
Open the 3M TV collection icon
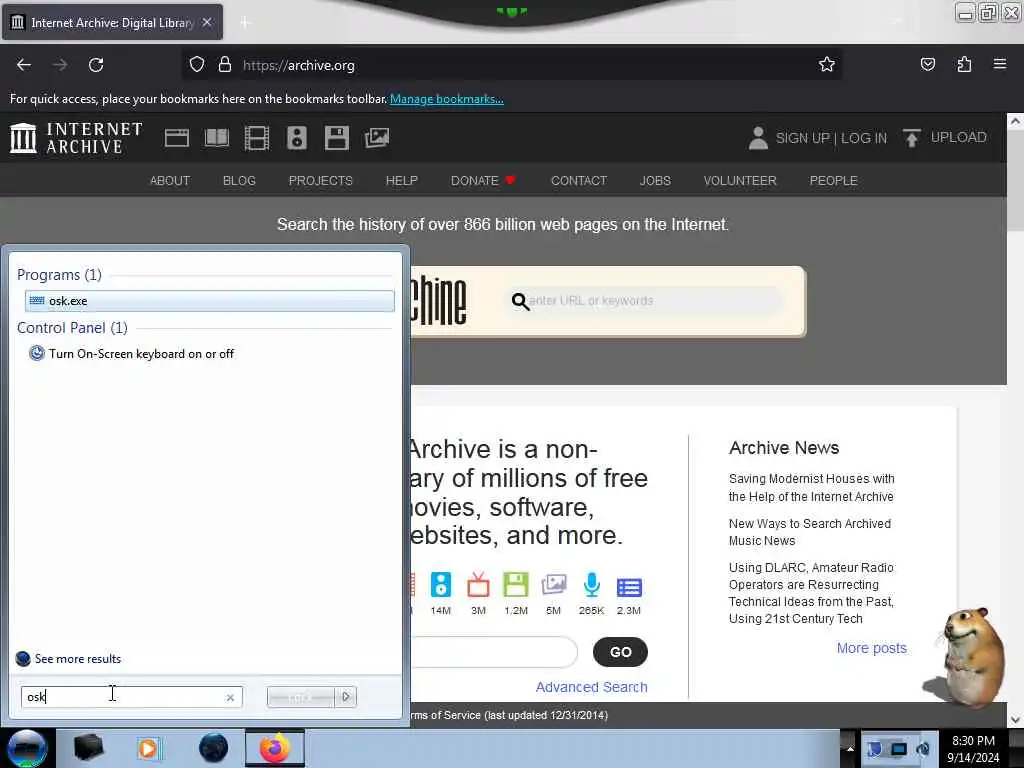pyautogui.click(x=478, y=585)
